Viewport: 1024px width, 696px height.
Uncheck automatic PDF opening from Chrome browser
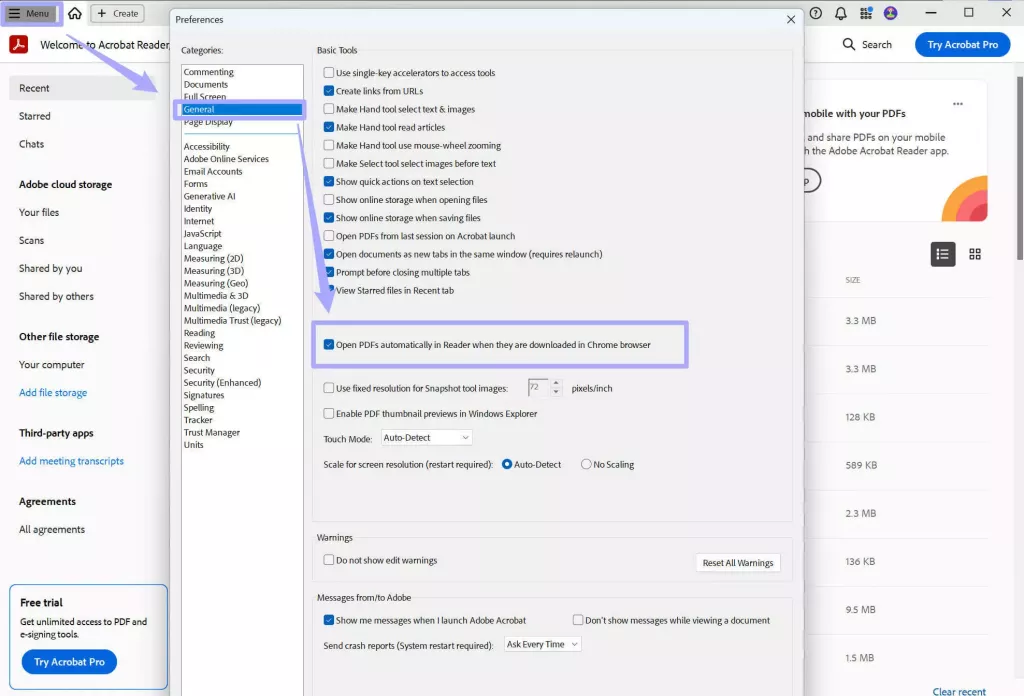[x=330, y=344]
